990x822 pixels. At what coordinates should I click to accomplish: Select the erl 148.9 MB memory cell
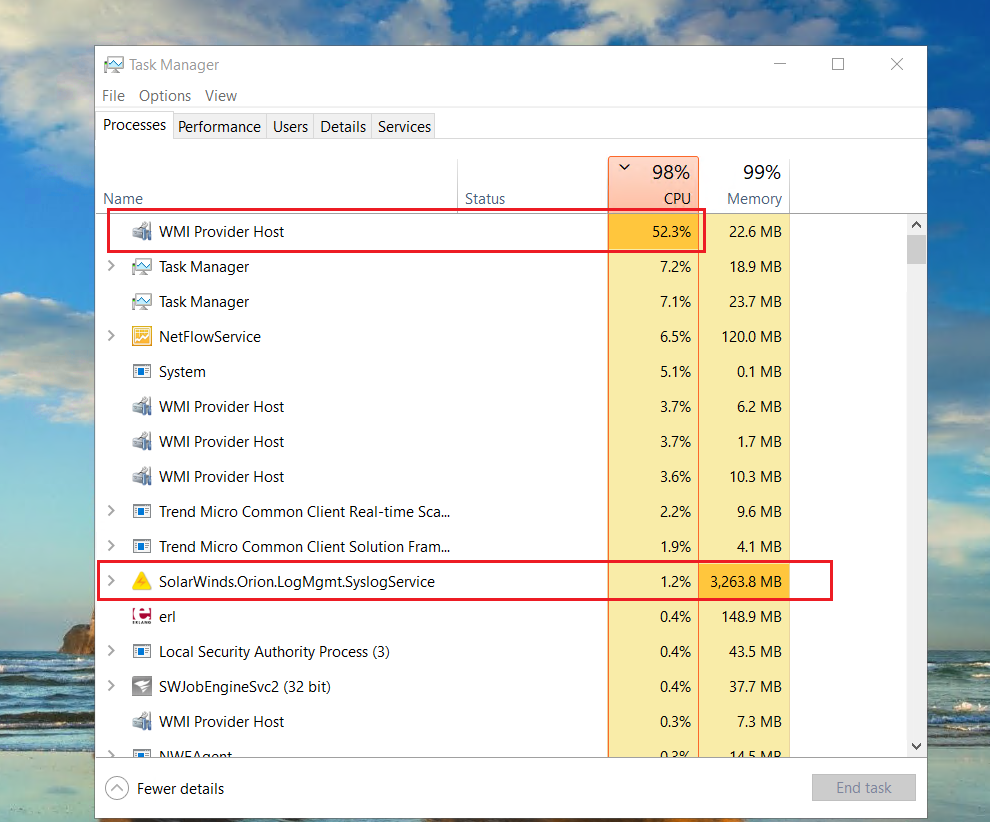click(744, 616)
